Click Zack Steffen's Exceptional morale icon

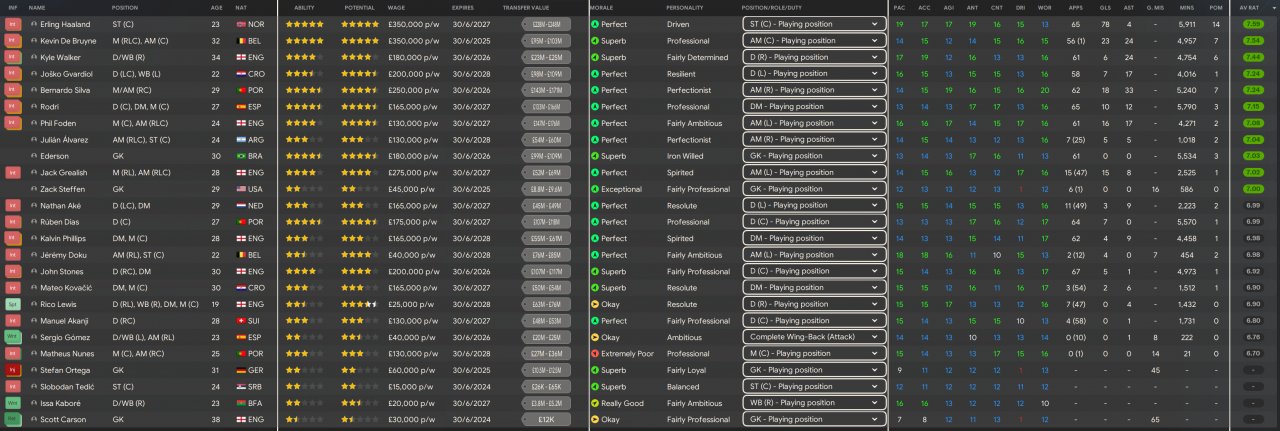tap(595, 189)
